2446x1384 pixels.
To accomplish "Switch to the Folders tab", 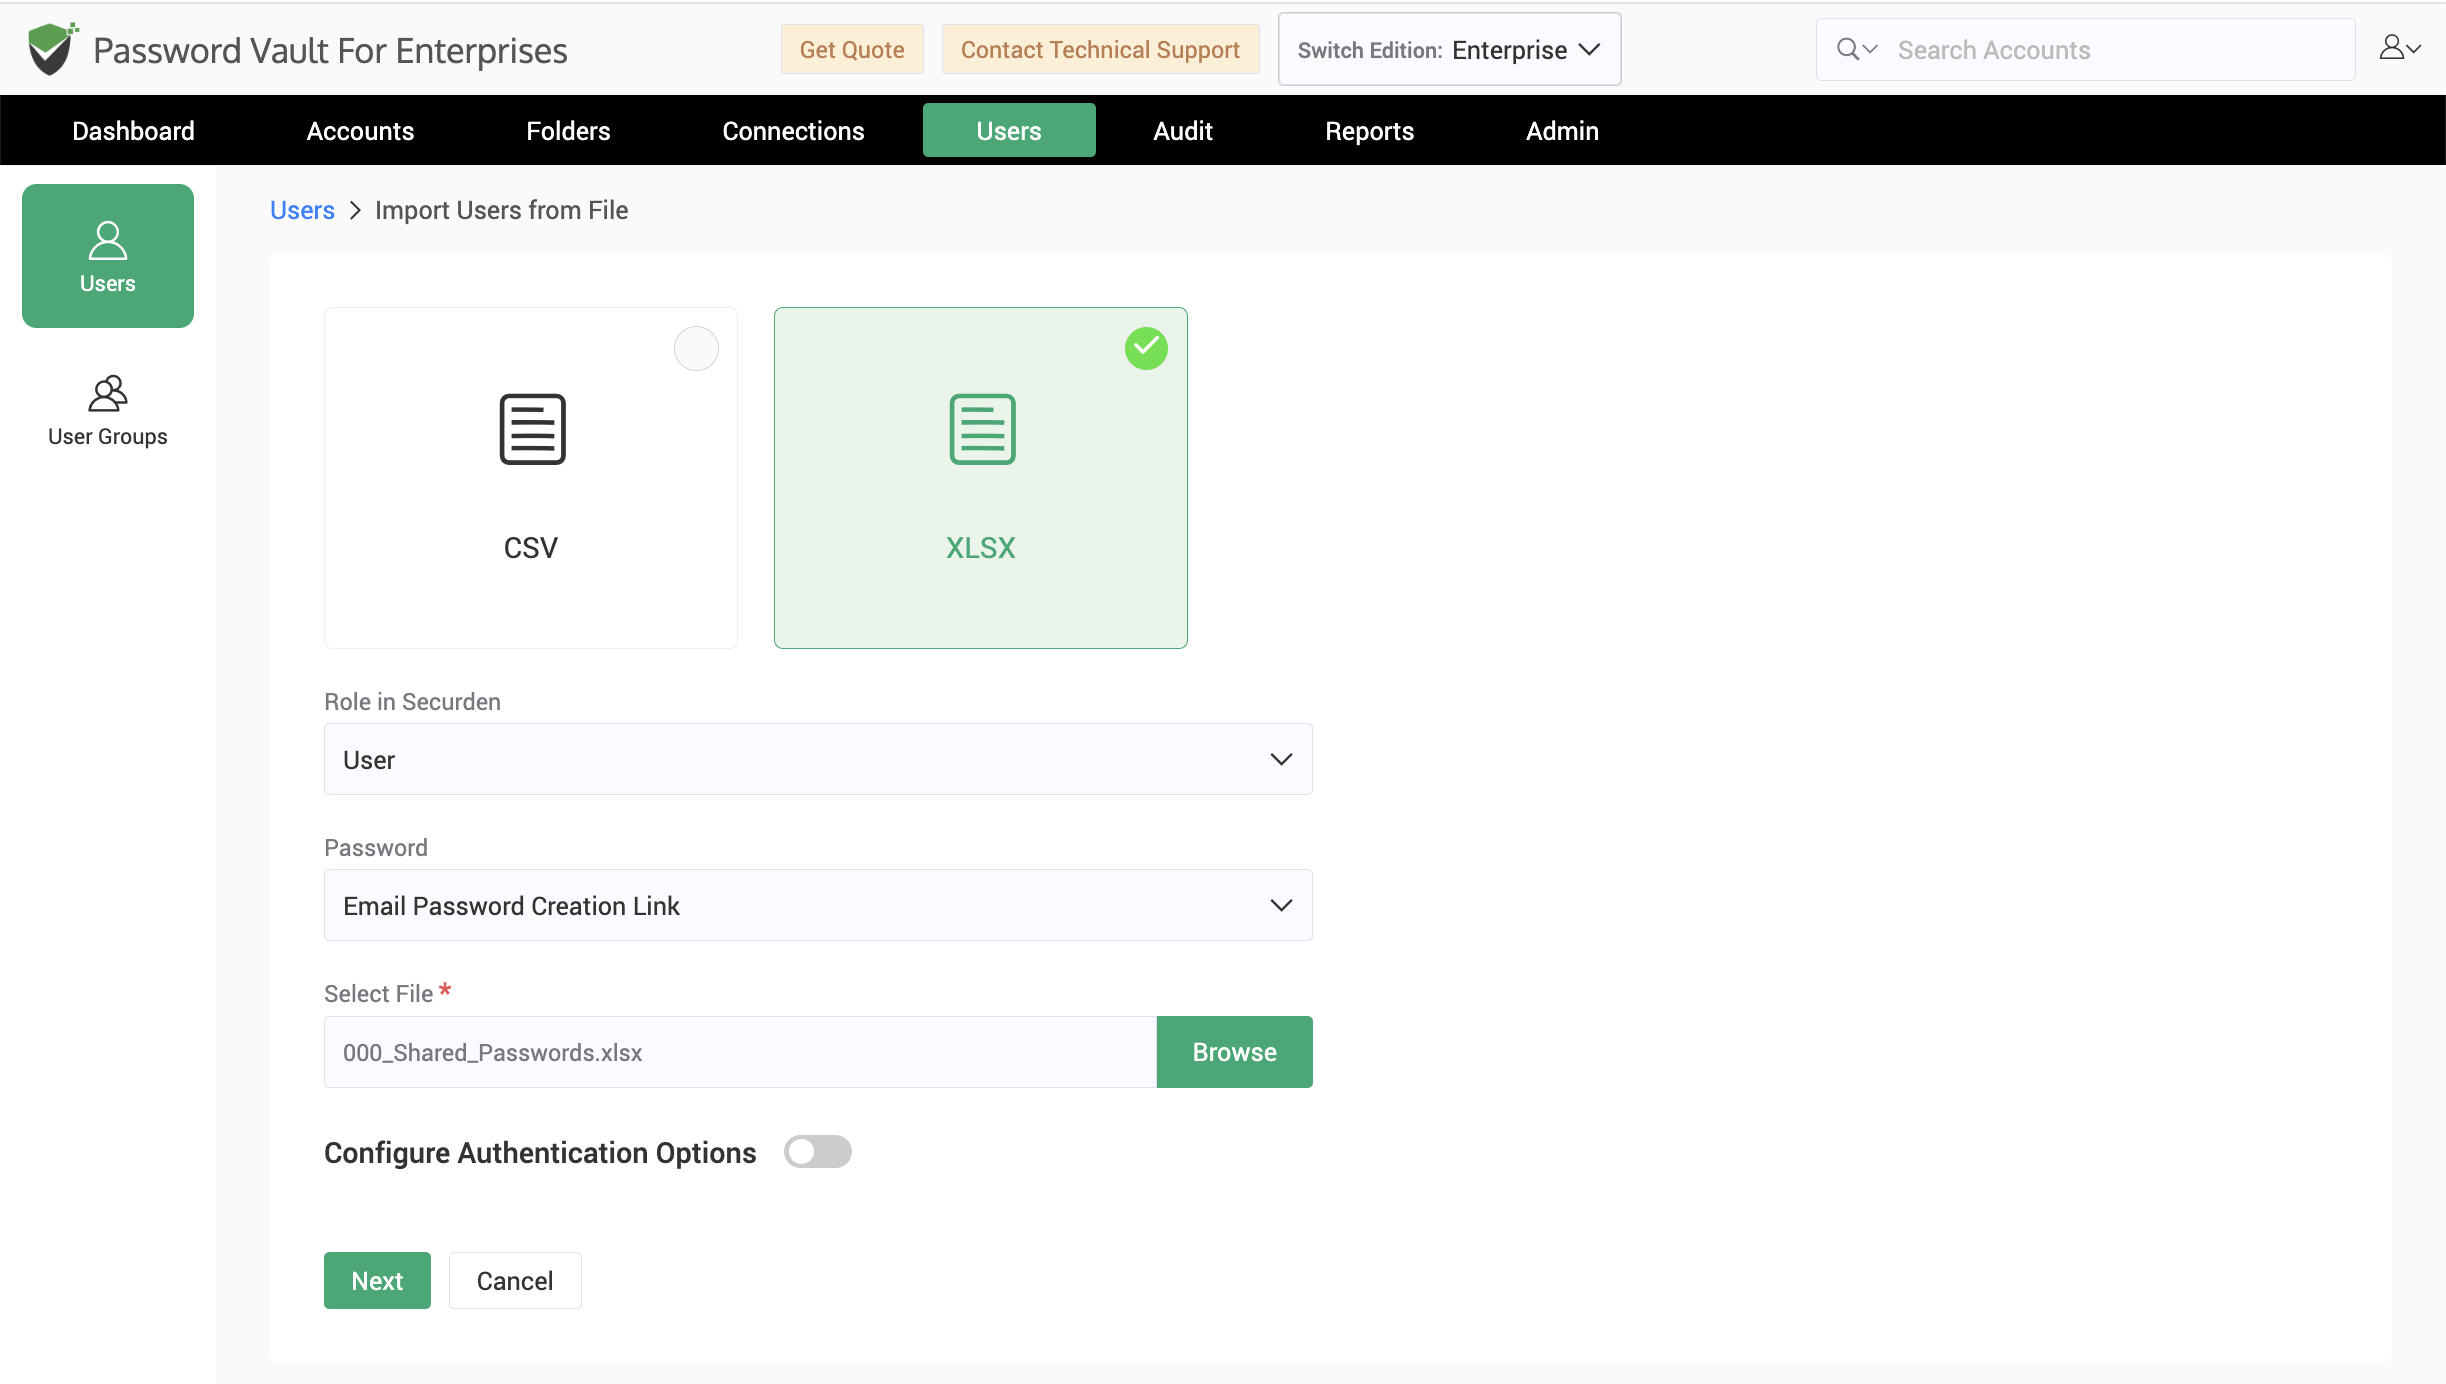I will 568,131.
